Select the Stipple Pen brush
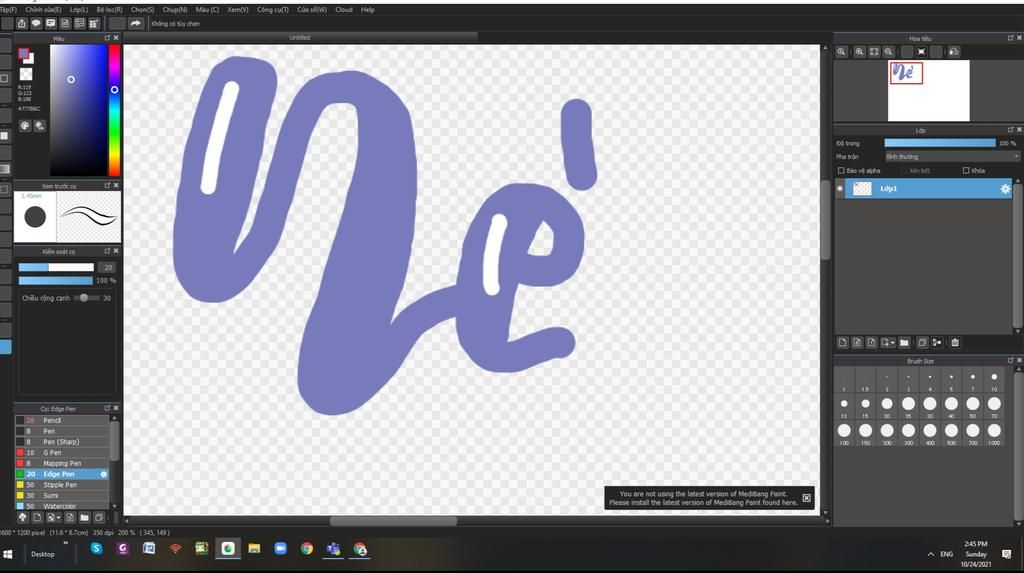This screenshot has width=1024, height=573. point(62,485)
